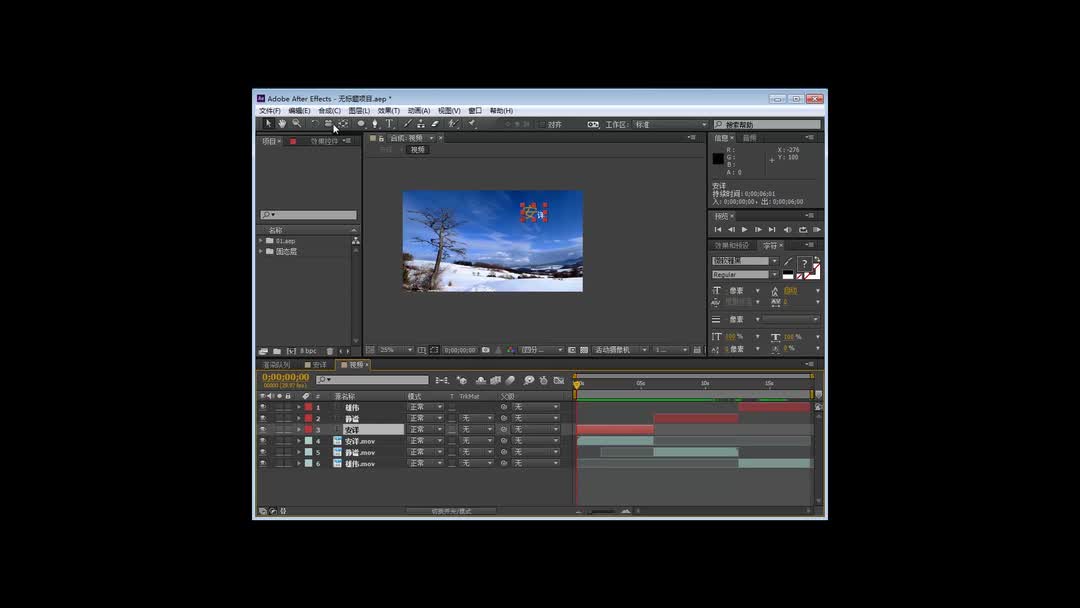The width and height of the screenshot is (1080, 608).
Task: Hide layer 2 using its eye icon
Action: point(262,419)
